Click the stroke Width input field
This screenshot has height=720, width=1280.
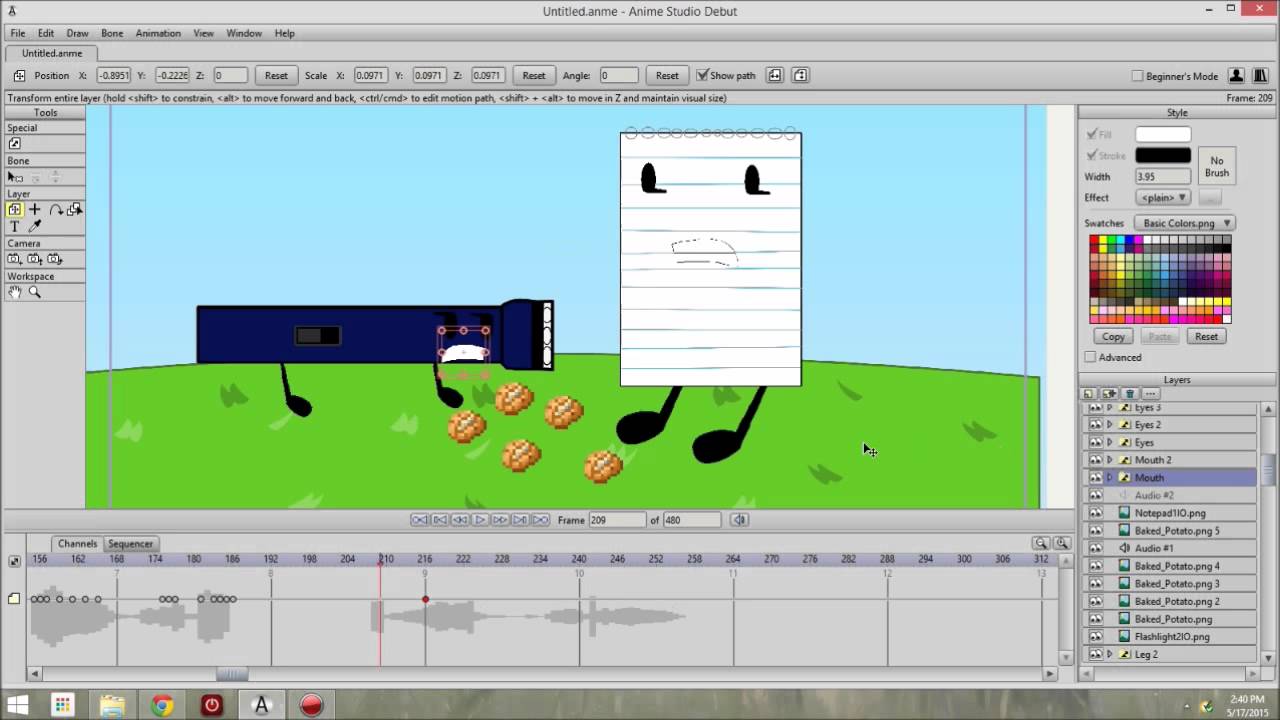tap(1163, 176)
